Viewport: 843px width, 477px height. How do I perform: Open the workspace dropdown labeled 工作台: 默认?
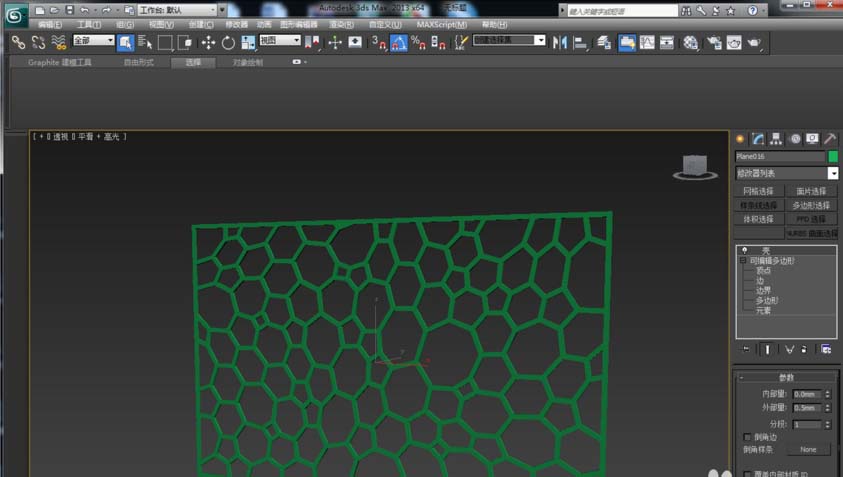177,10
